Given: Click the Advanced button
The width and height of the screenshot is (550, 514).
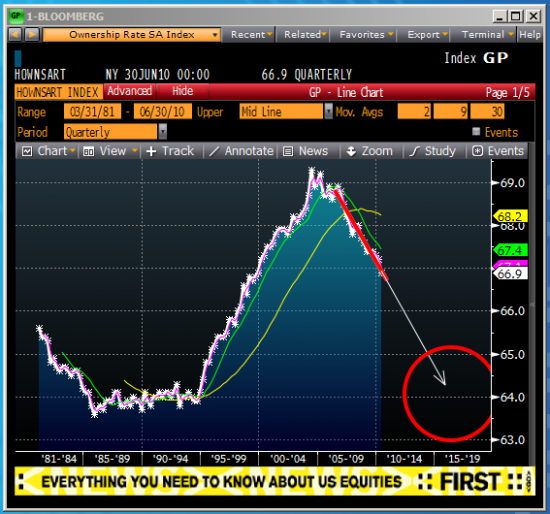Looking at the screenshot, I should point(129,91).
